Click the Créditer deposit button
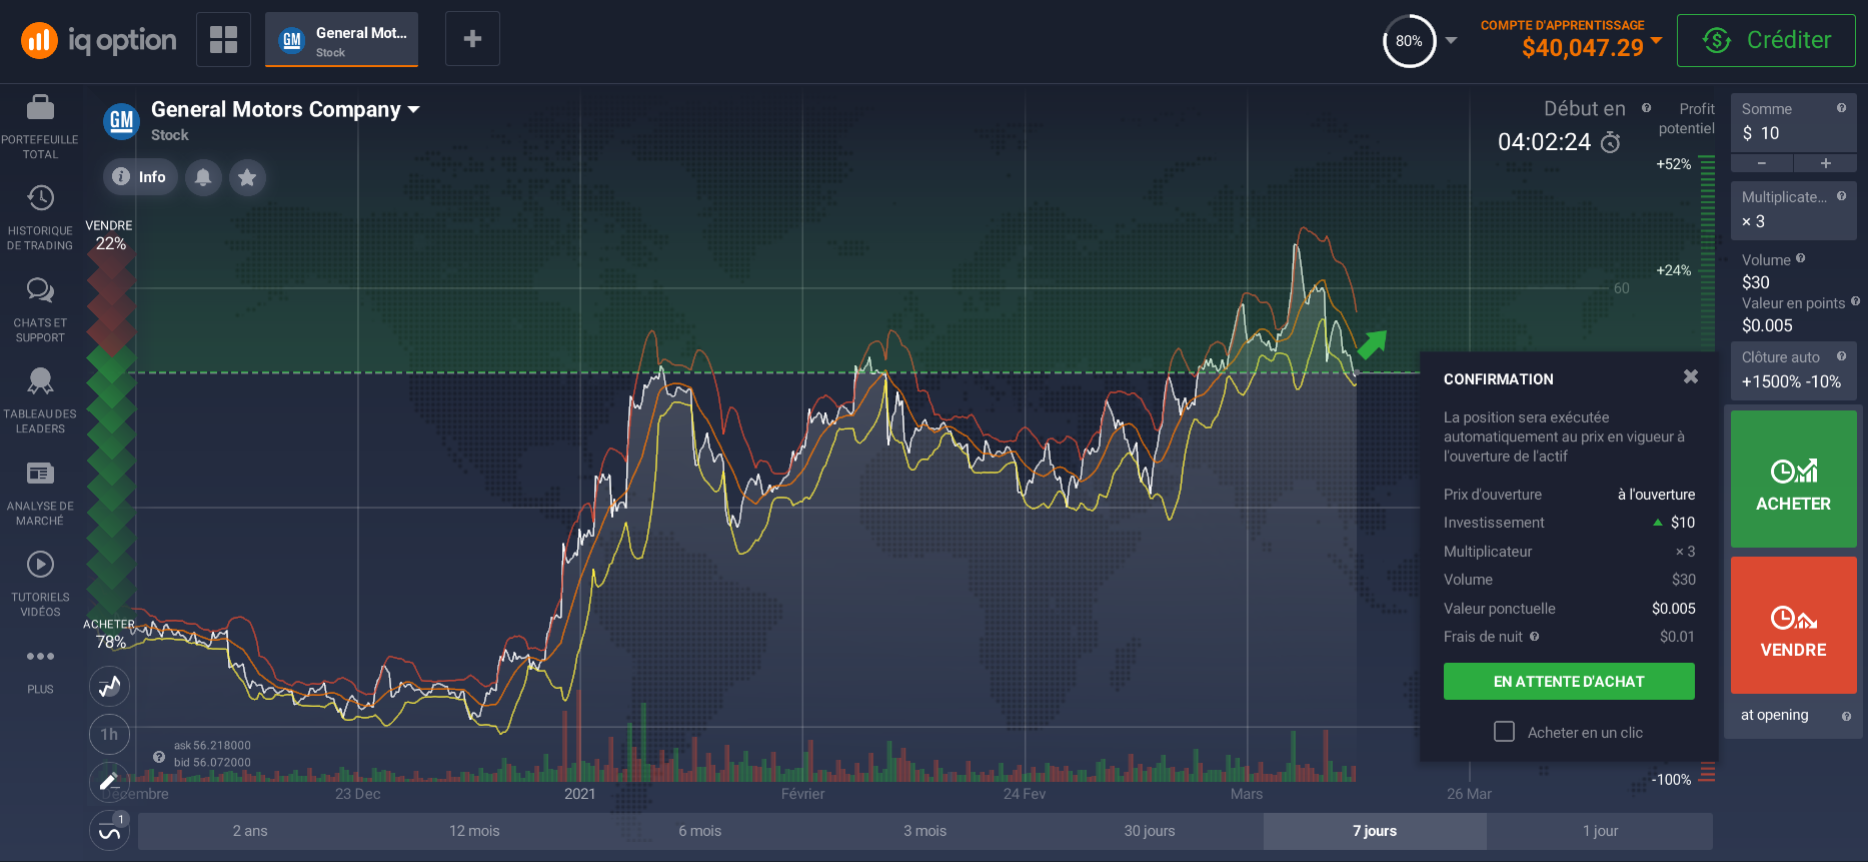Screen dimensions: 1868x862 point(1766,40)
